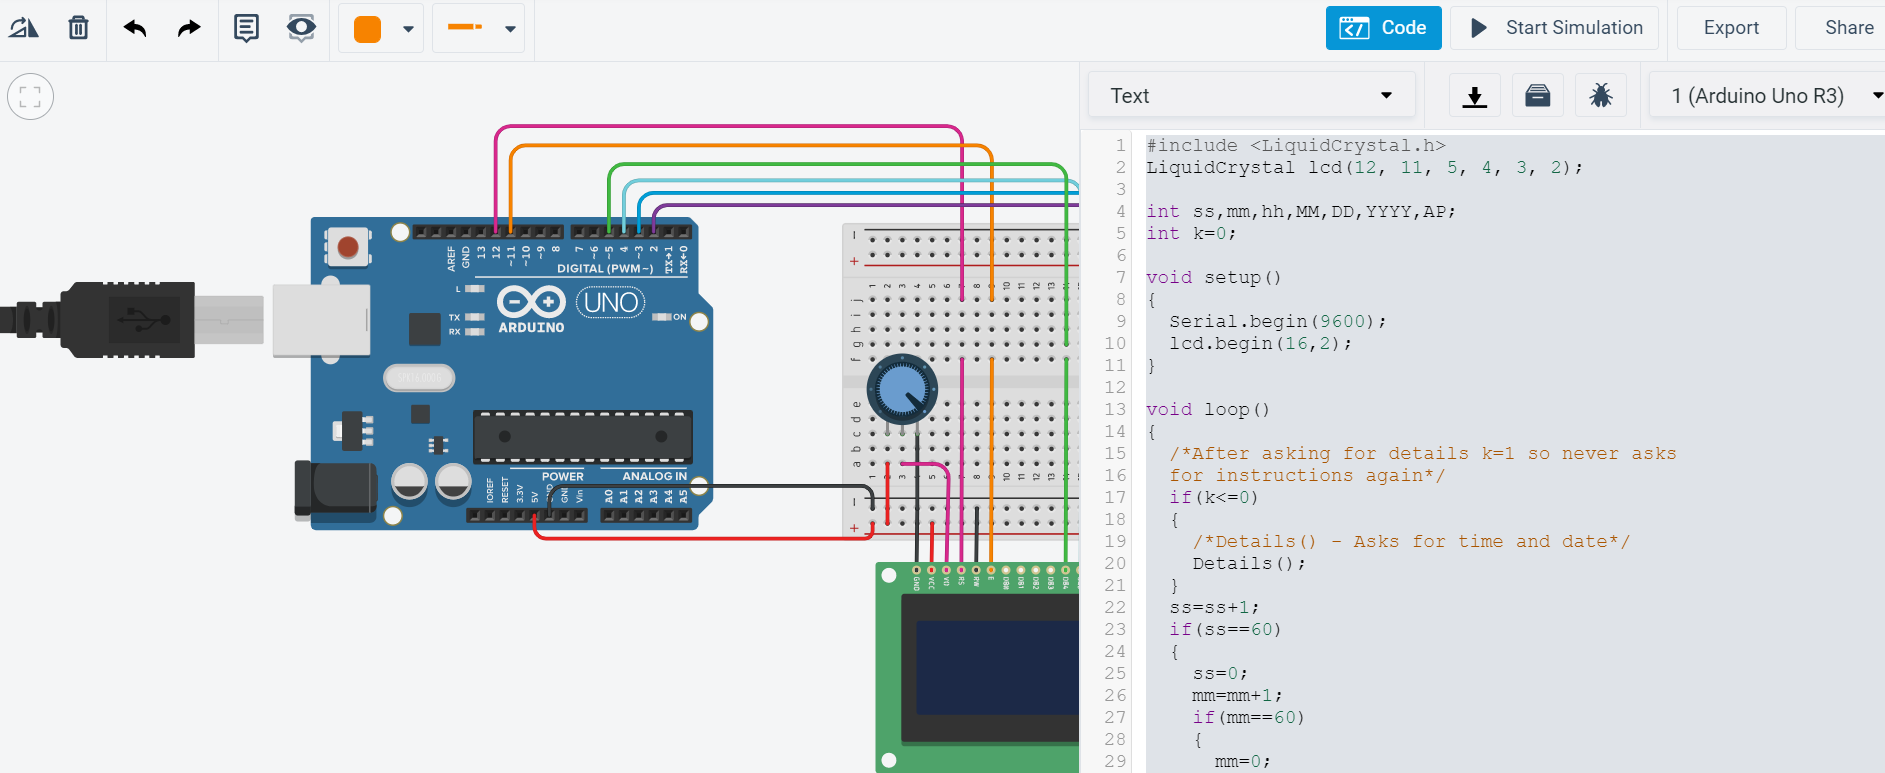The height and width of the screenshot is (773, 1885).
Task: Open the Arduino Uno R3 board selector
Action: click(1767, 96)
